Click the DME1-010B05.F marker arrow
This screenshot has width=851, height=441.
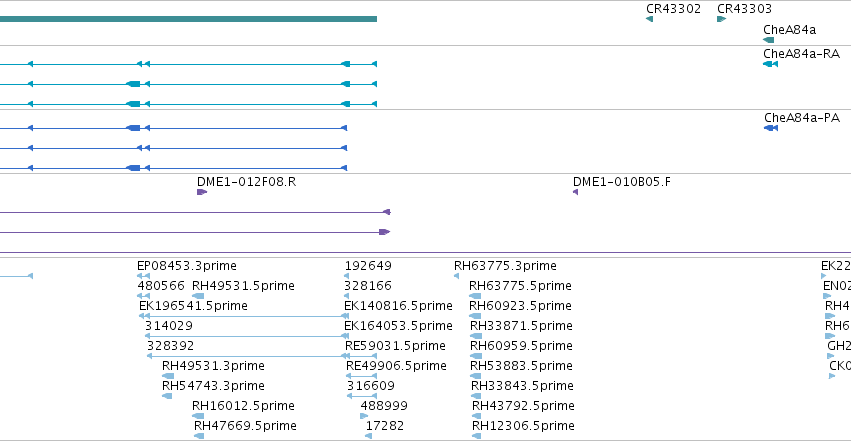click(575, 192)
